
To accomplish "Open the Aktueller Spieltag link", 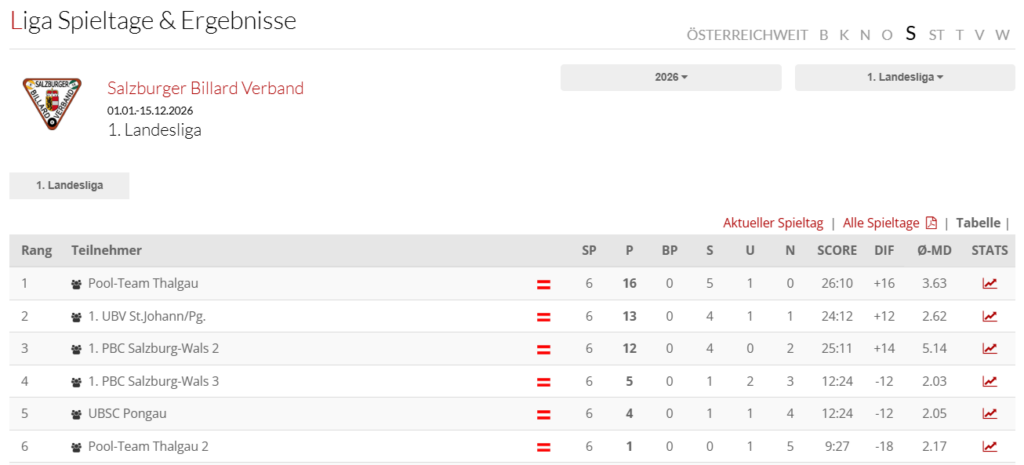I will point(773,223).
